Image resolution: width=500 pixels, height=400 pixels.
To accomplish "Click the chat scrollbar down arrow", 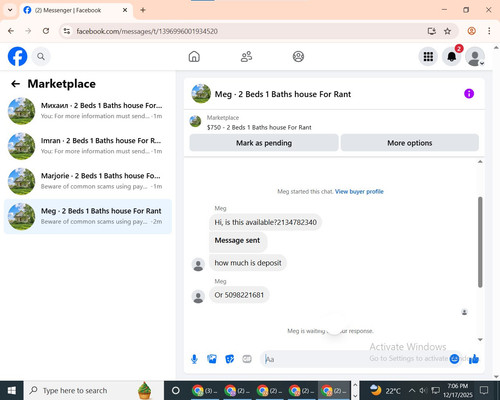I will click(480, 340).
